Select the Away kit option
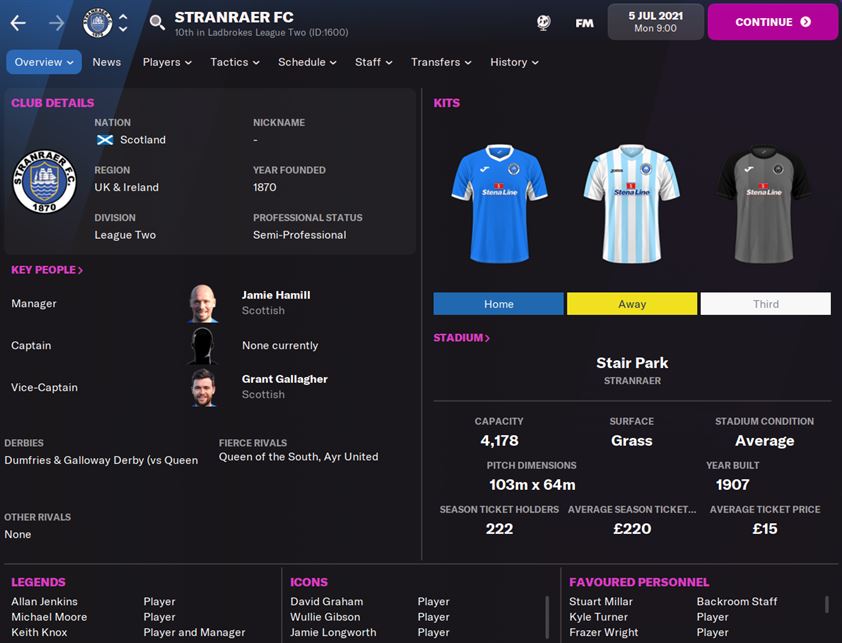842x643 pixels. pos(632,304)
